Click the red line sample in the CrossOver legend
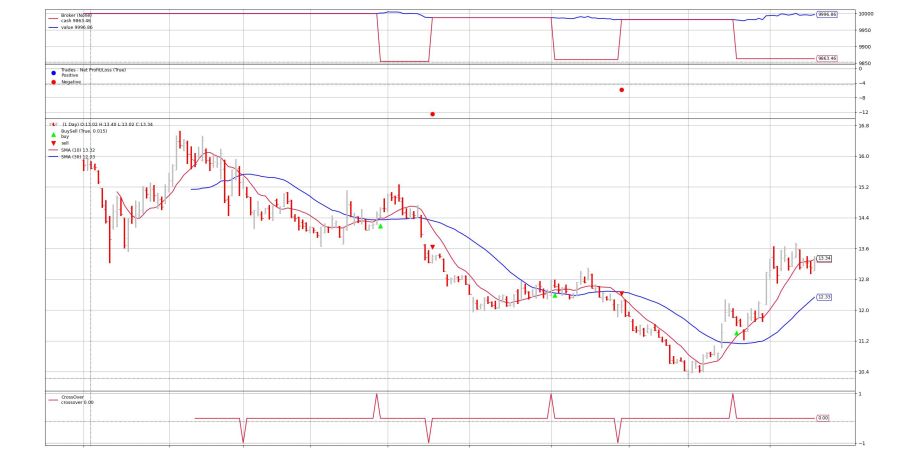900x469 pixels. click(53, 400)
